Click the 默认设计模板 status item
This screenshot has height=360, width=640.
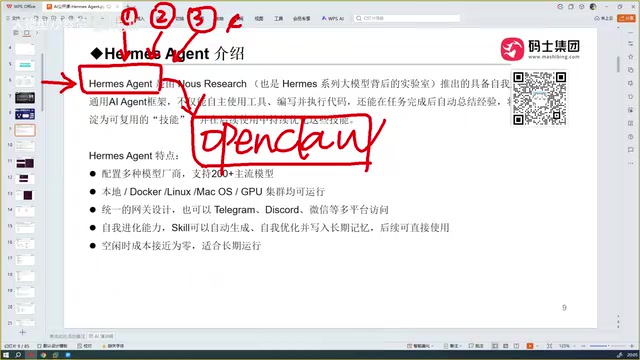click(52, 346)
